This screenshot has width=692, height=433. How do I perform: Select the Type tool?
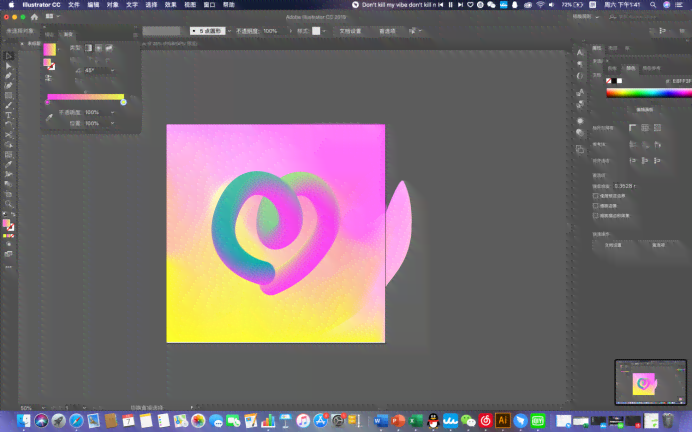(x=8, y=115)
